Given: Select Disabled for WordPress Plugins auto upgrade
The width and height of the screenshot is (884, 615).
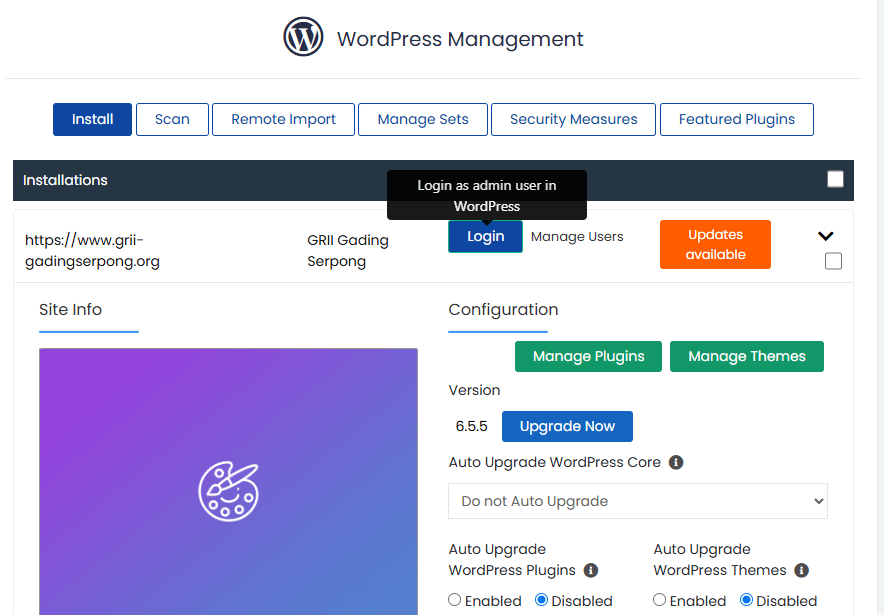Looking at the screenshot, I should pos(541,600).
